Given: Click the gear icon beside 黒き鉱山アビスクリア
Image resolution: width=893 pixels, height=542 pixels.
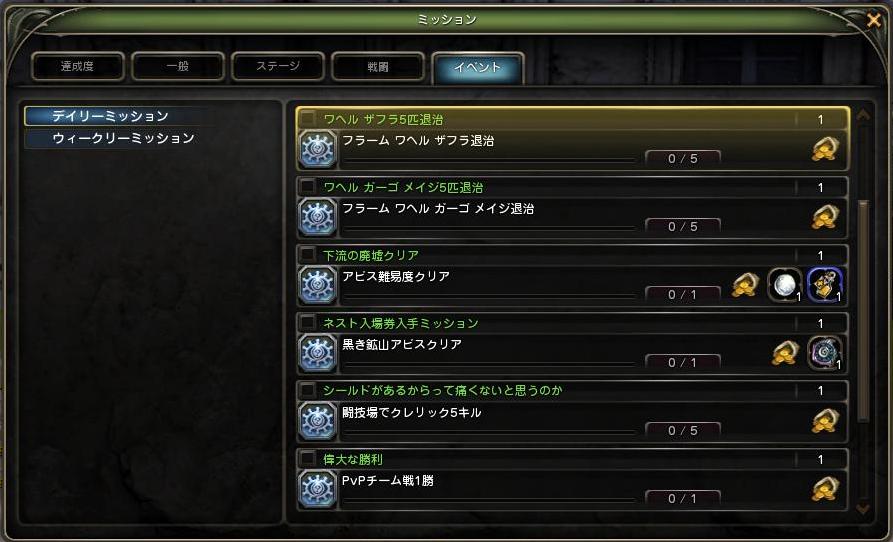Looking at the screenshot, I should (318, 353).
